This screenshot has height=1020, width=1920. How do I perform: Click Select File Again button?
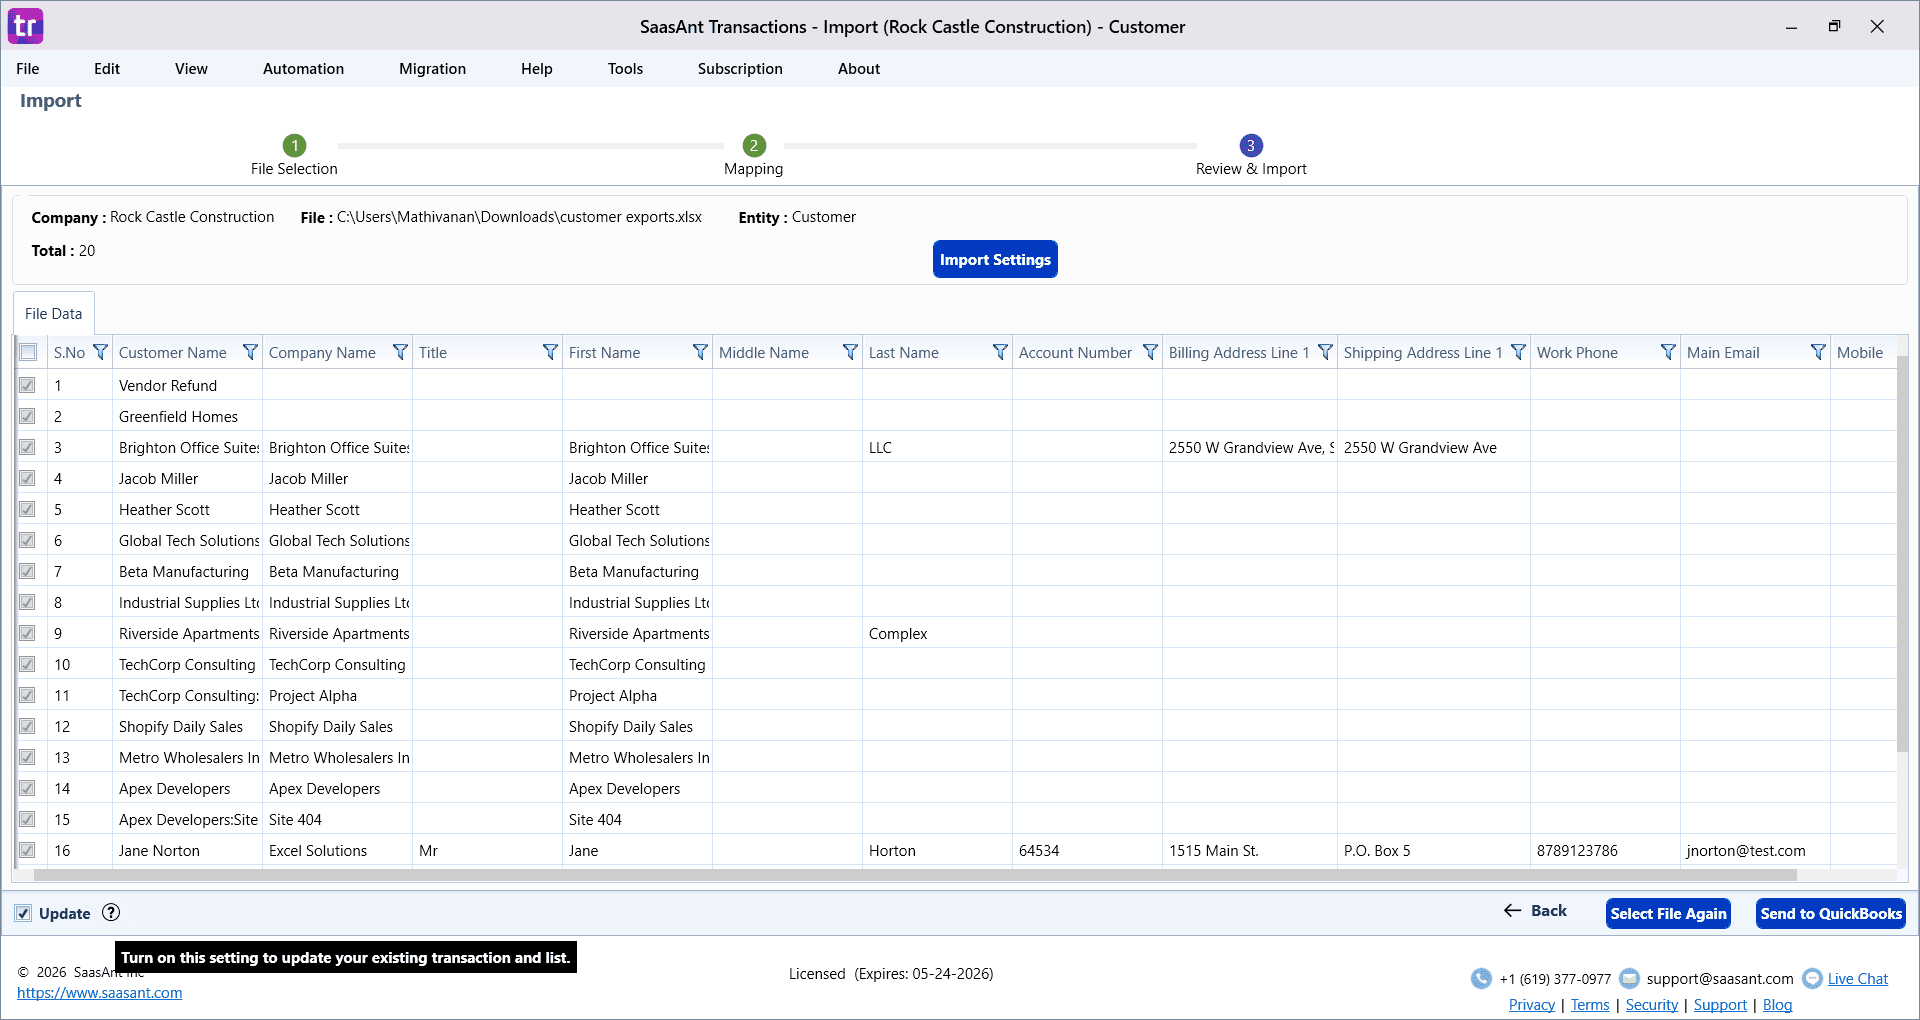point(1668,913)
